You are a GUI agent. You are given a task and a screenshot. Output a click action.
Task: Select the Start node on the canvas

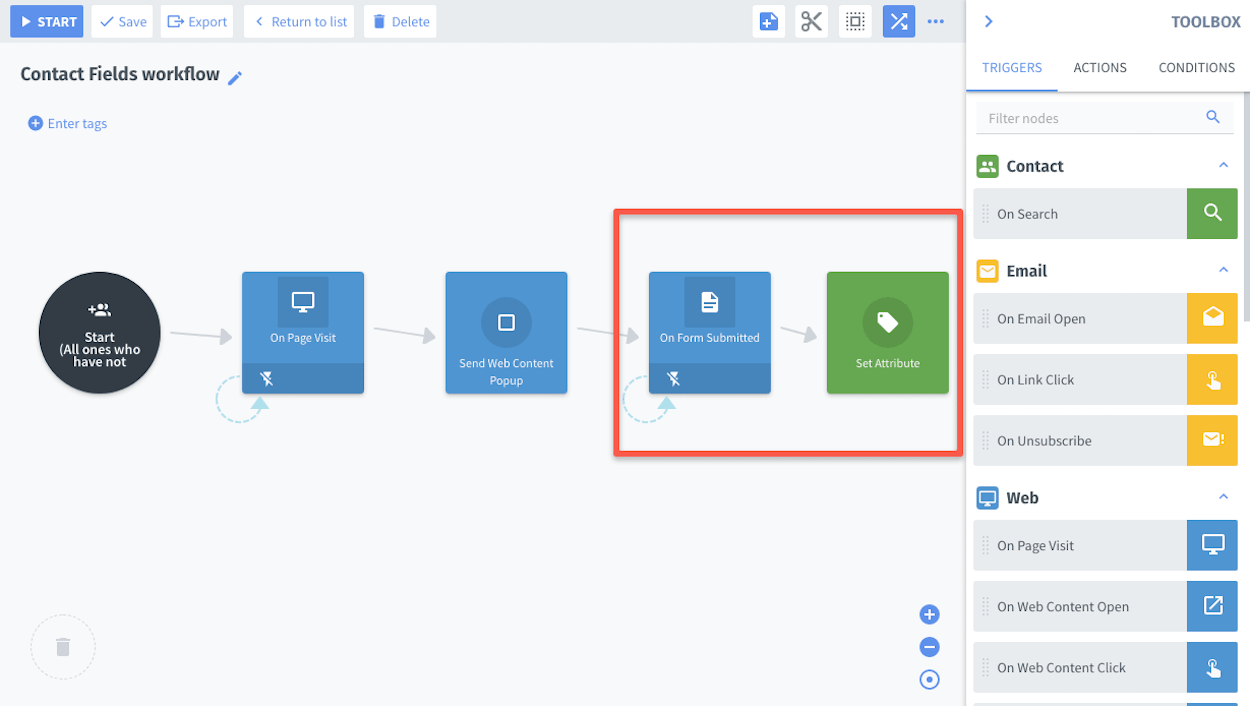click(x=99, y=333)
